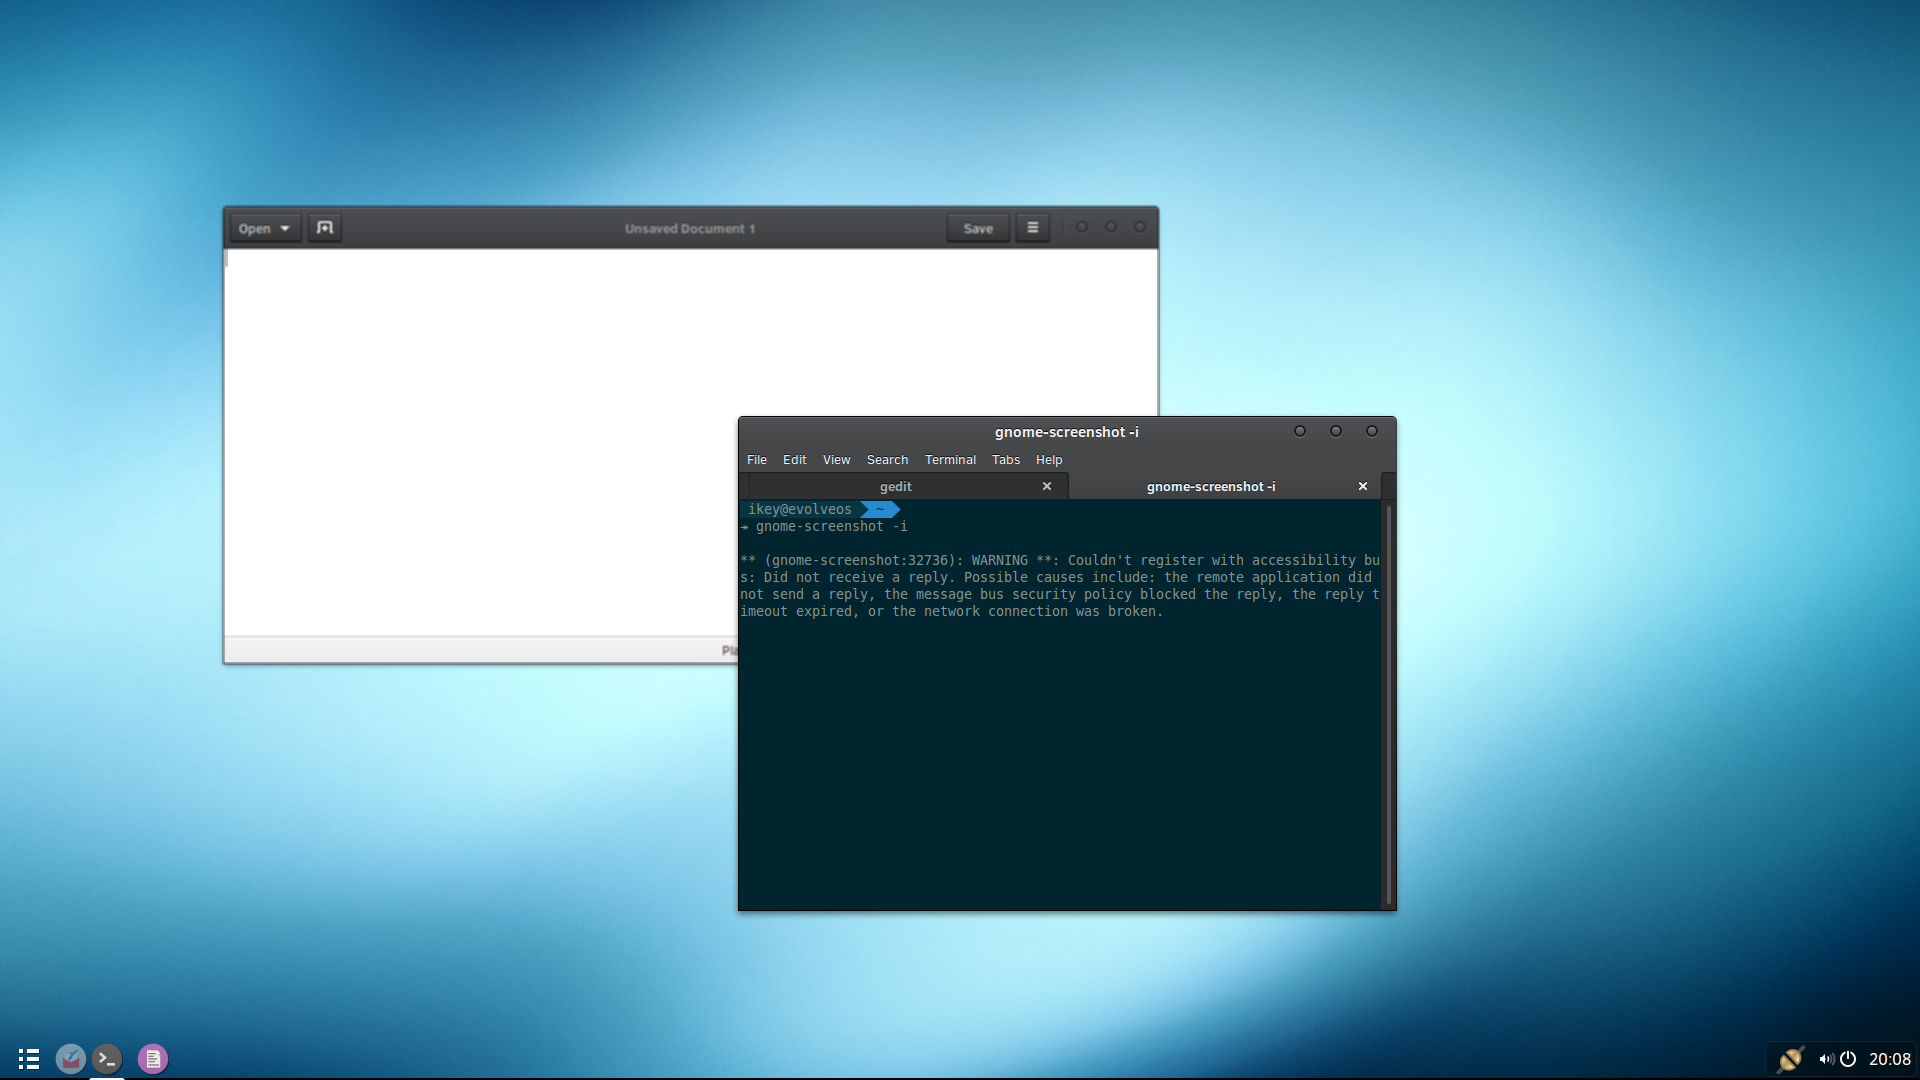Open the volume speaker tray icon
This screenshot has width=1920, height=1080.
(1826, 1059)
